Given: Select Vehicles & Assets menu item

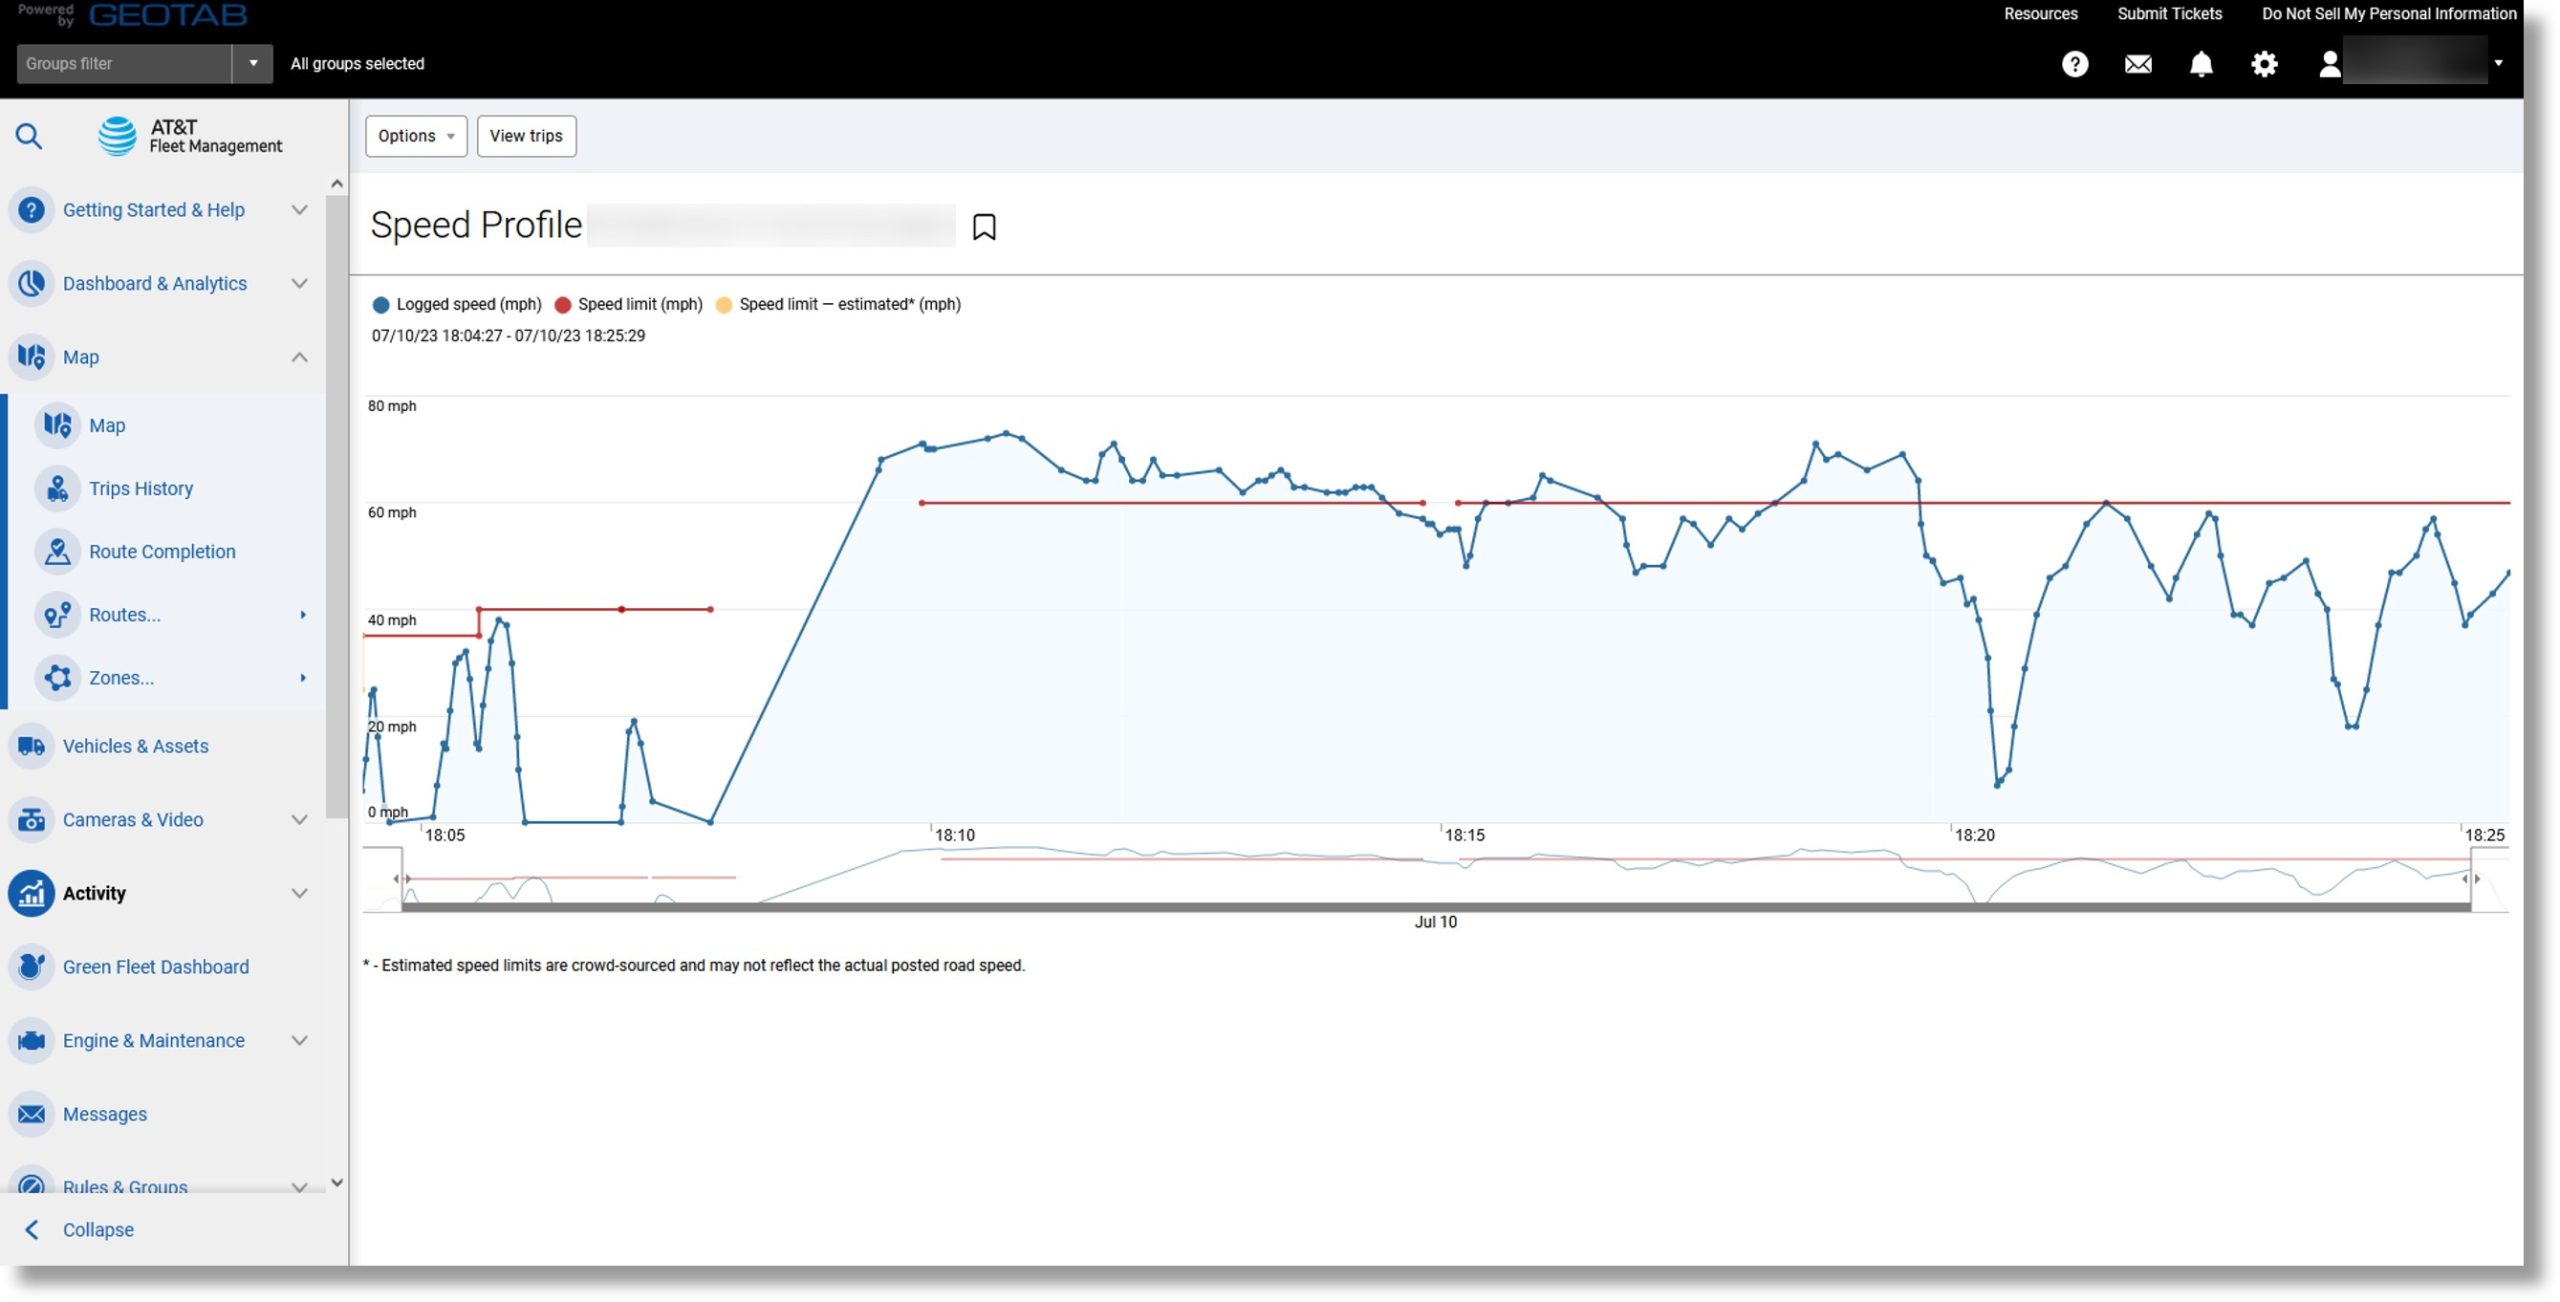Looking at the screenshot, I should pyautogui.click(x=136, y=746).
